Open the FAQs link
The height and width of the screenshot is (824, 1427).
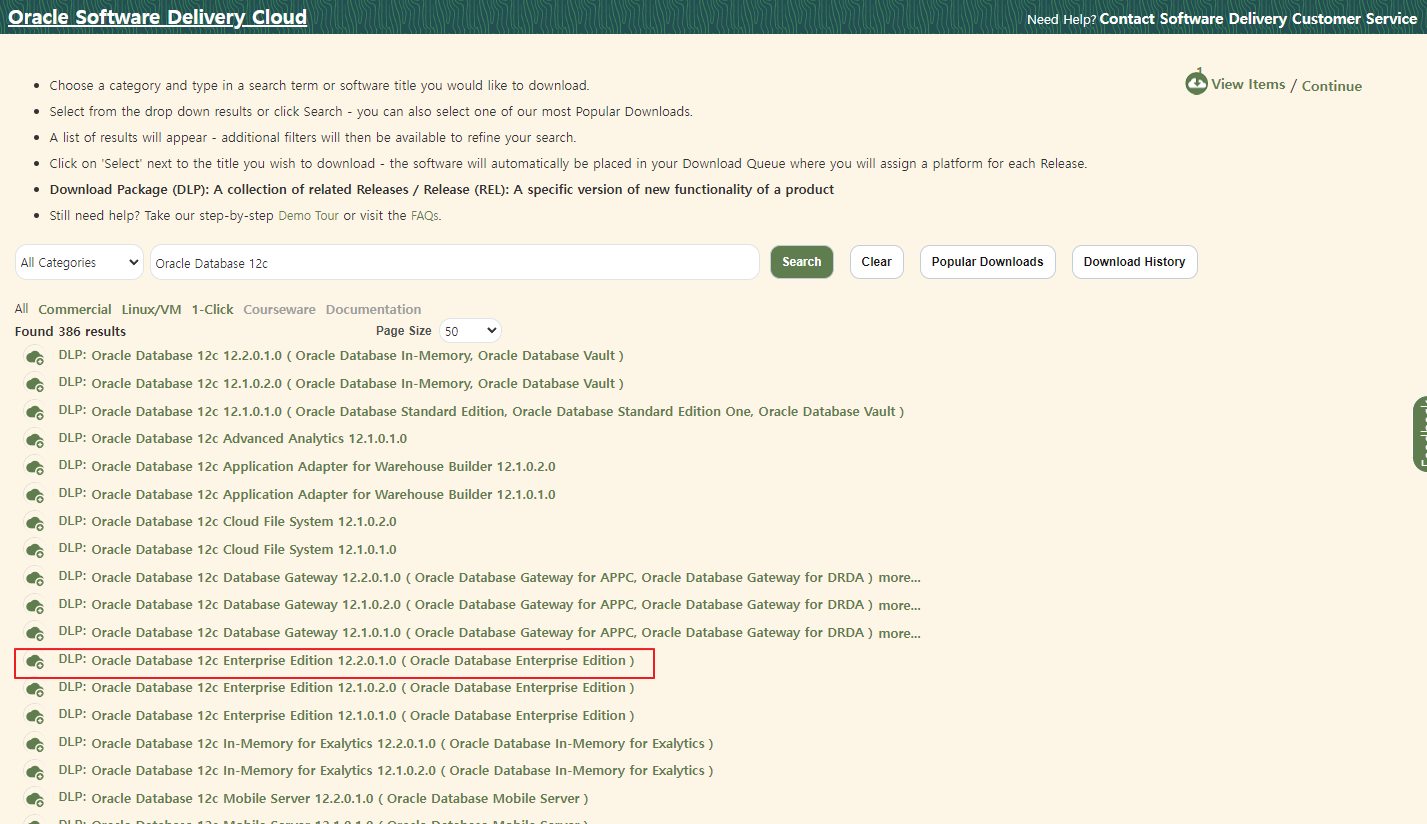425,215
